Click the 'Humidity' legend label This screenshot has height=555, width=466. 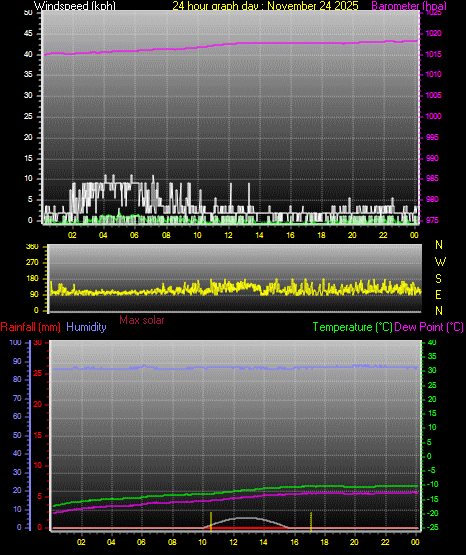tap(86, 327)
